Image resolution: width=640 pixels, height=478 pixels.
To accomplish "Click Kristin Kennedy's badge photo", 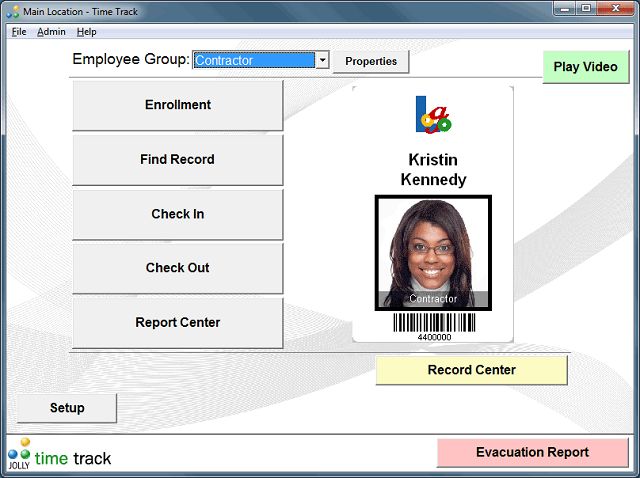I will 433,253.
